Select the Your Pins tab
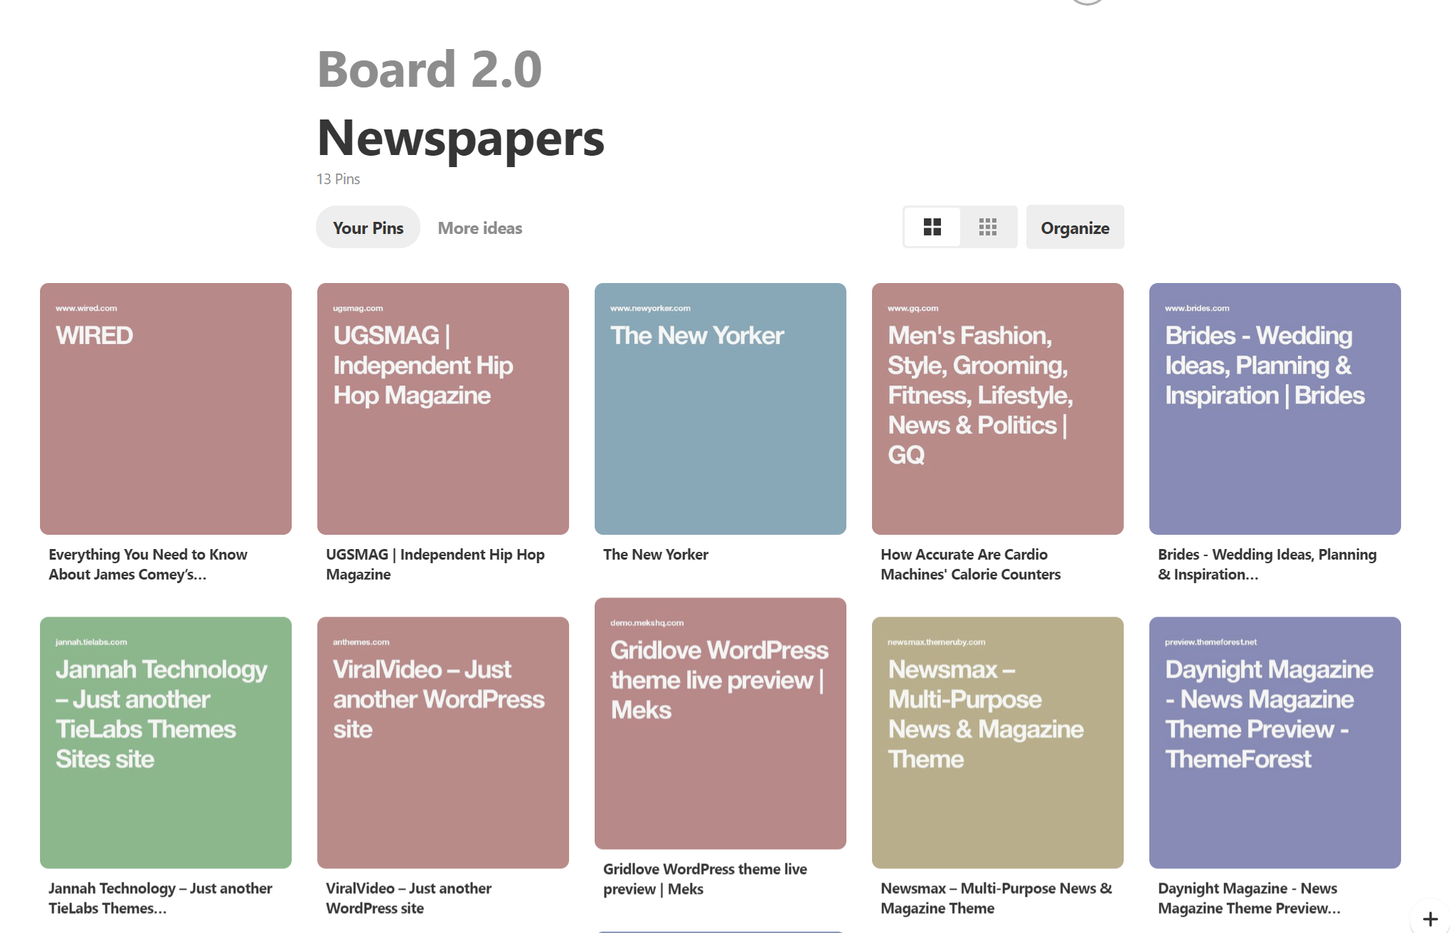Screen dimensions: 1450x933 coord(368,227)
